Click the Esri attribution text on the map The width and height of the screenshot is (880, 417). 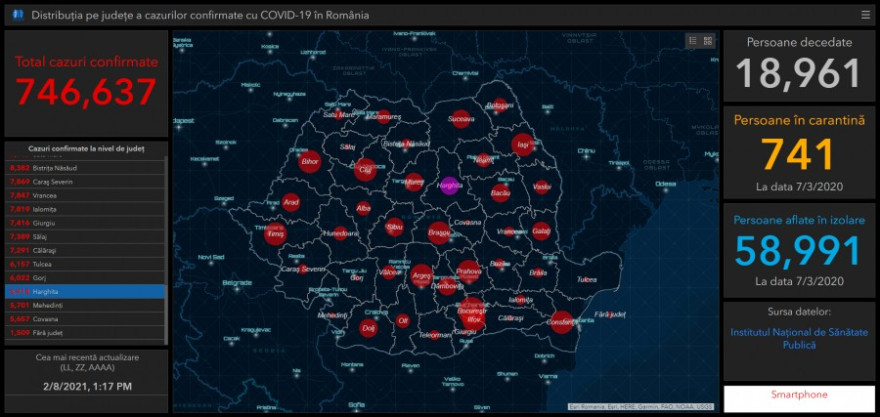pos(640,406)
